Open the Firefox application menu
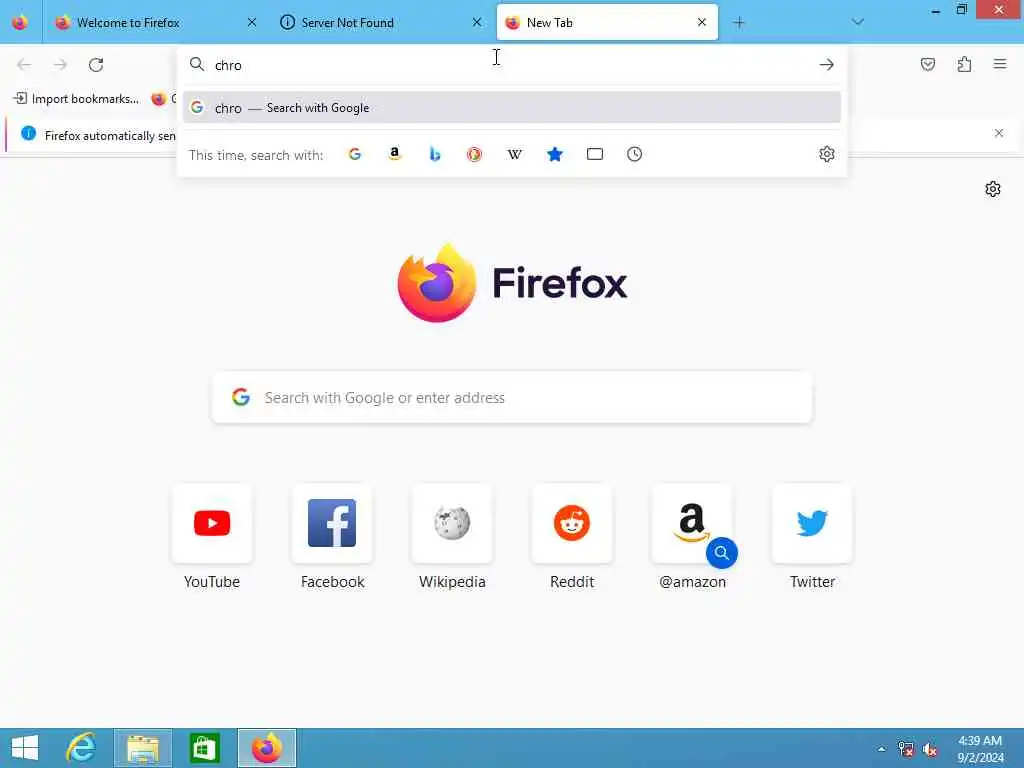Image resolution: width=1024 pixels, height=768 pixels. [x=1000, y=64]
